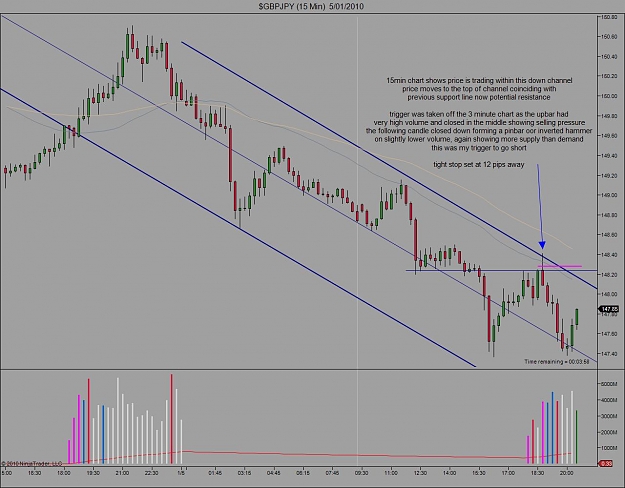Click the 149.40 price axis label

click(609, 155)
